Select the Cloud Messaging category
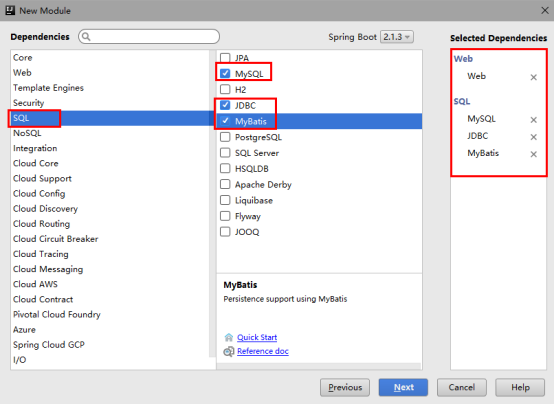The image size is (554, 404). coord(110,269)
